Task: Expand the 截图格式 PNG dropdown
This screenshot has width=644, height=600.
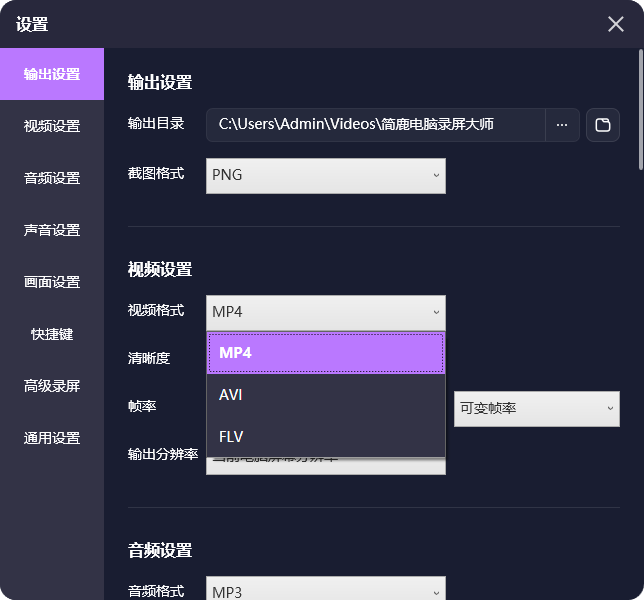Action: 326,176
